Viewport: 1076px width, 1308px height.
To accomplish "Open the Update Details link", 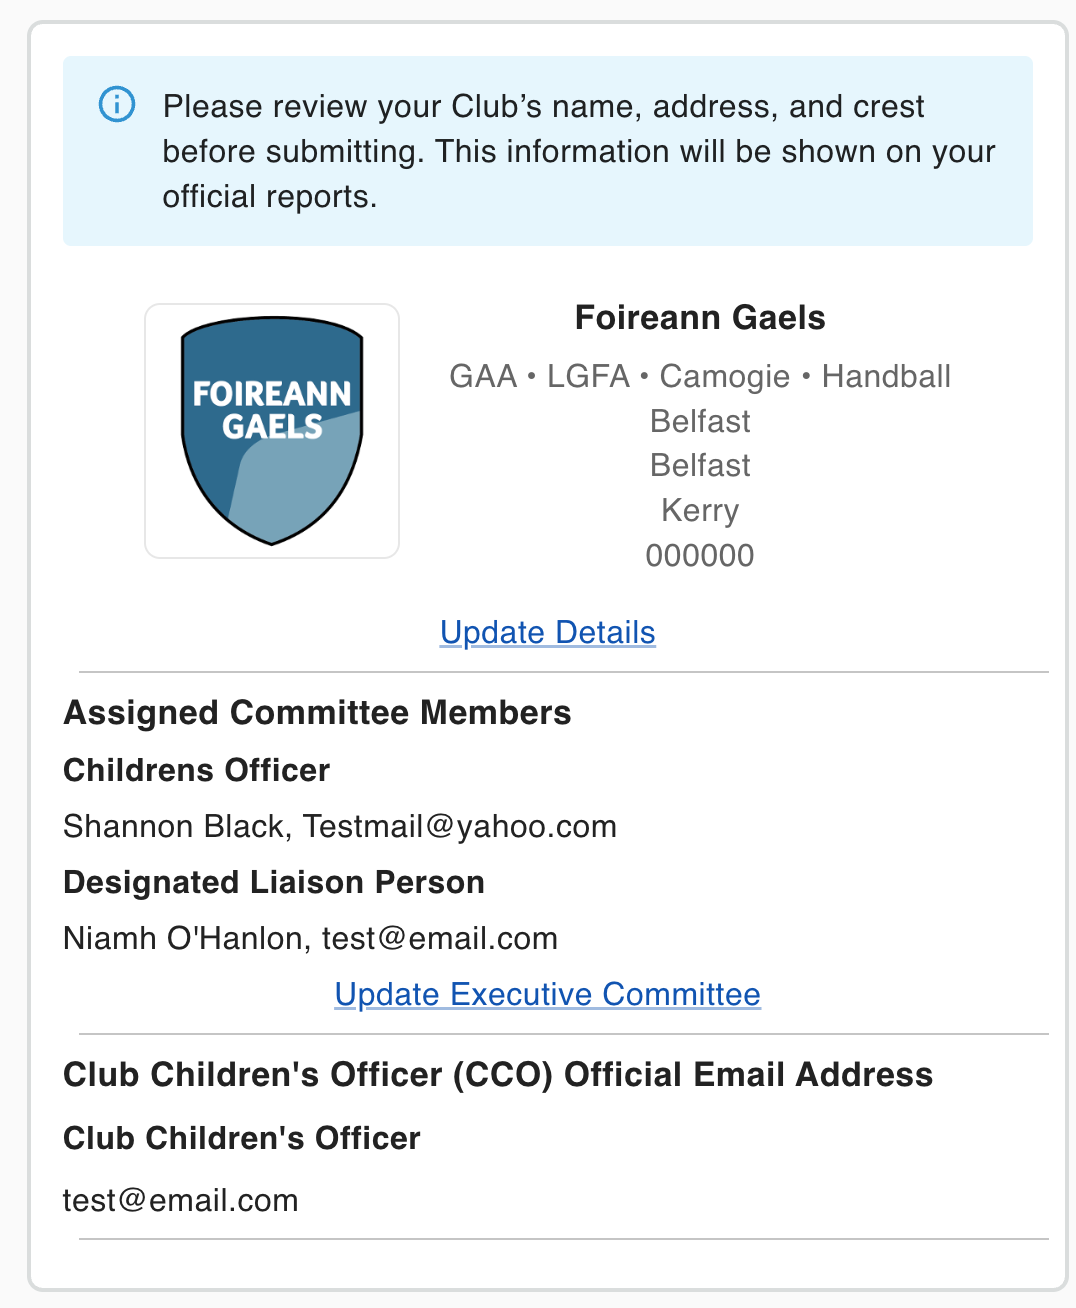I will (548, 632).
